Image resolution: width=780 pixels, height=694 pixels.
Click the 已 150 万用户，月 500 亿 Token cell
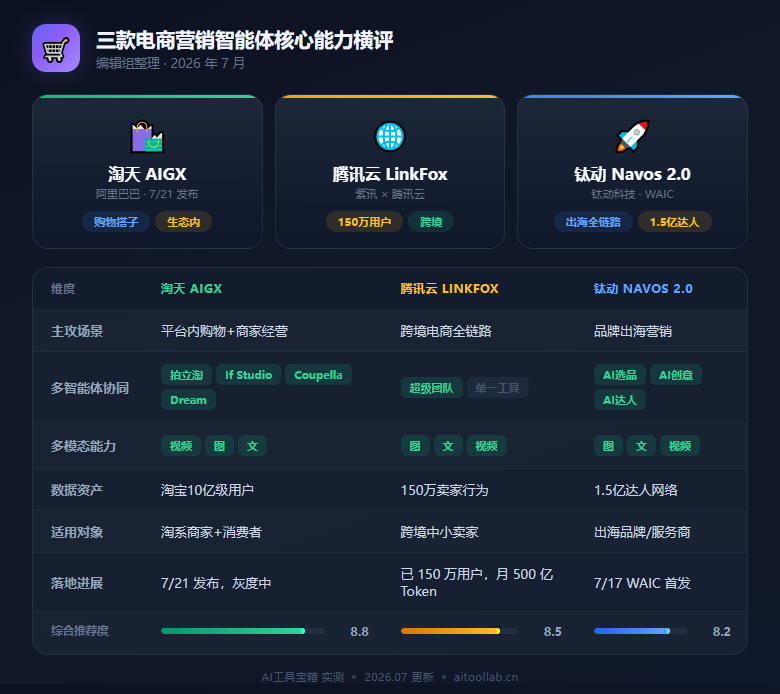[x=477, y=583]
